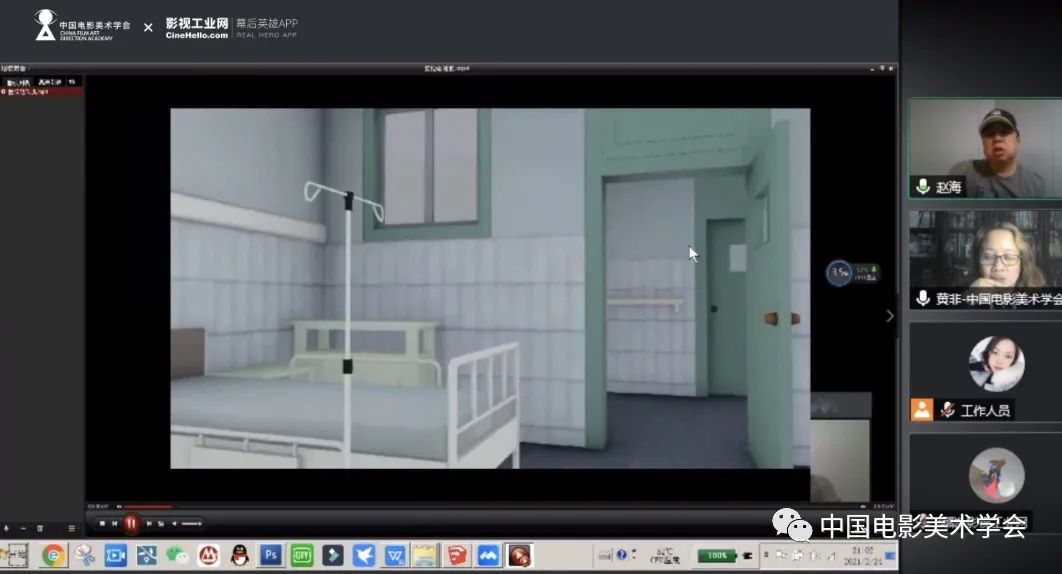The width and height of the screenshot is (1062, 574).
Task: Stop video playback in the player
Action: tap(102, 523)
